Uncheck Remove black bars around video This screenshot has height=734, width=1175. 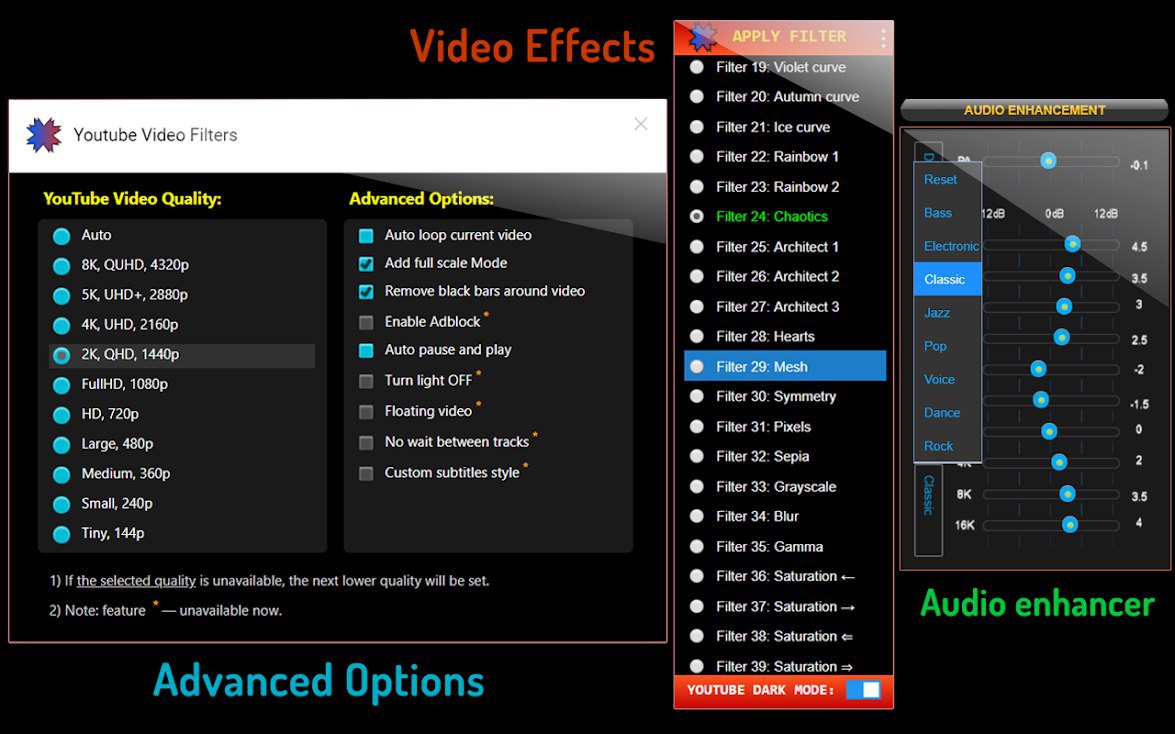(x=366, y=292)
